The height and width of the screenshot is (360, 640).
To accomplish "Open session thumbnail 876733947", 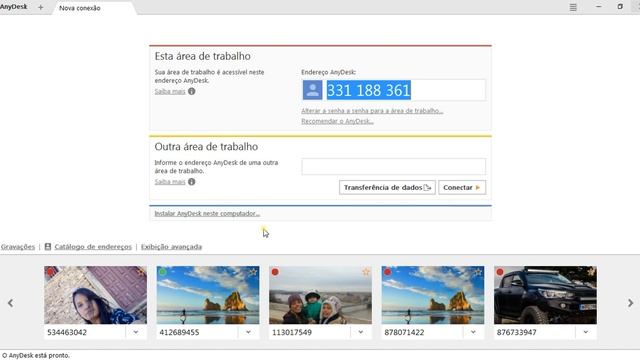I will (x=545, y=295).
